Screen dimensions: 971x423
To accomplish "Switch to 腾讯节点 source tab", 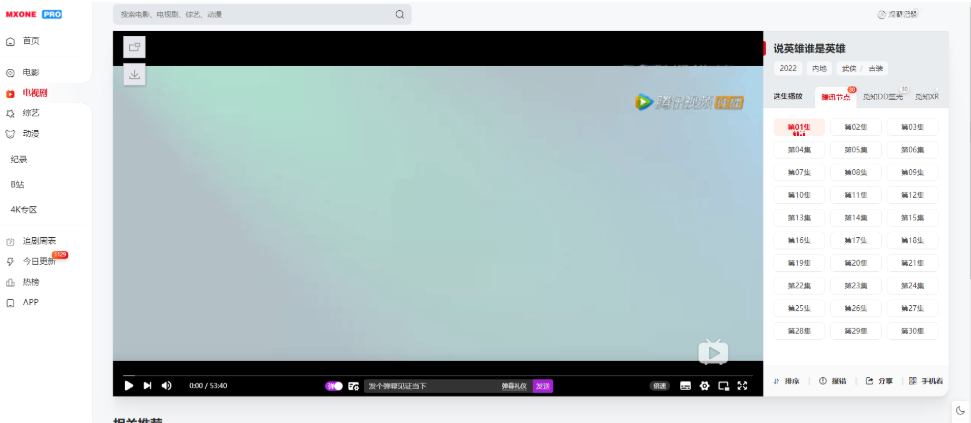I will (835, 97).
